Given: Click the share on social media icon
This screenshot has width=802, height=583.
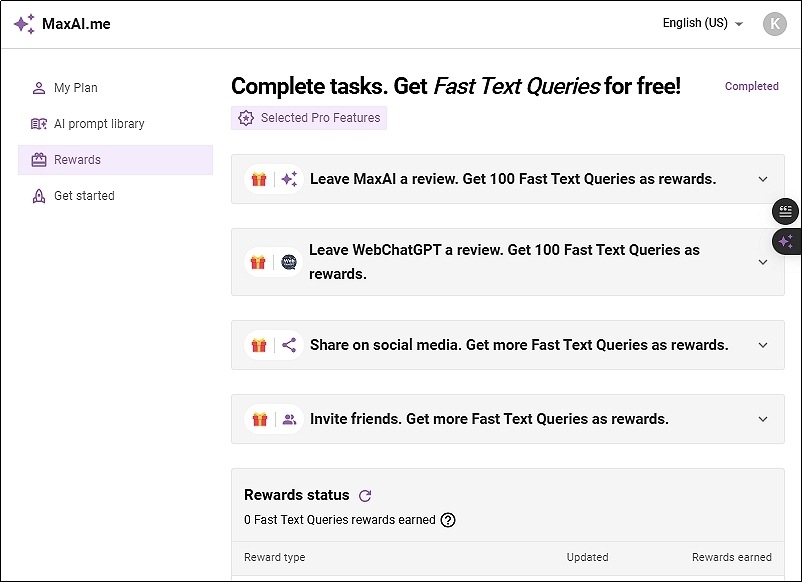Looking at the screenshot, I should (x=287, y=344).
